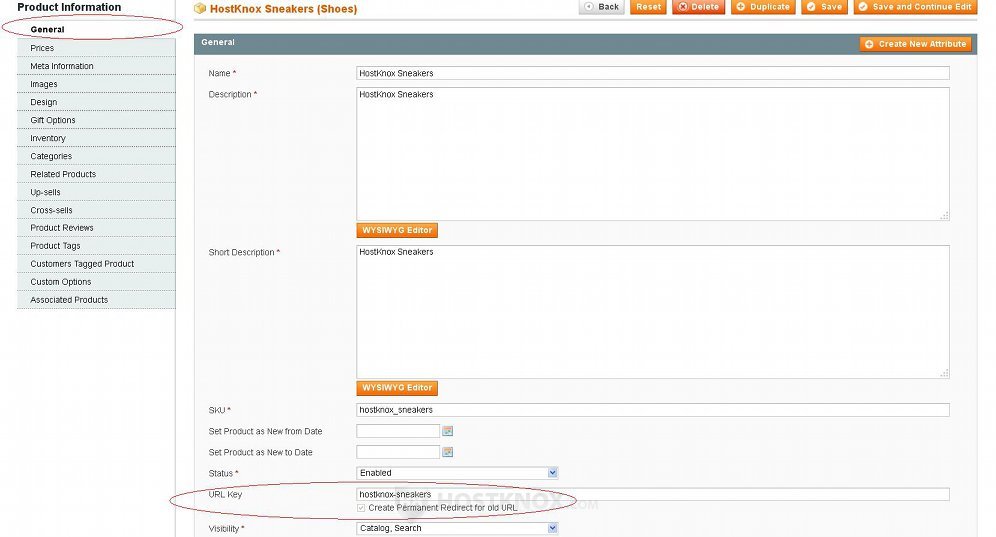Click the Product Information heading
The width and height of the screenshot is (996, 537).
pyautogui.click(x=69, y=7)
